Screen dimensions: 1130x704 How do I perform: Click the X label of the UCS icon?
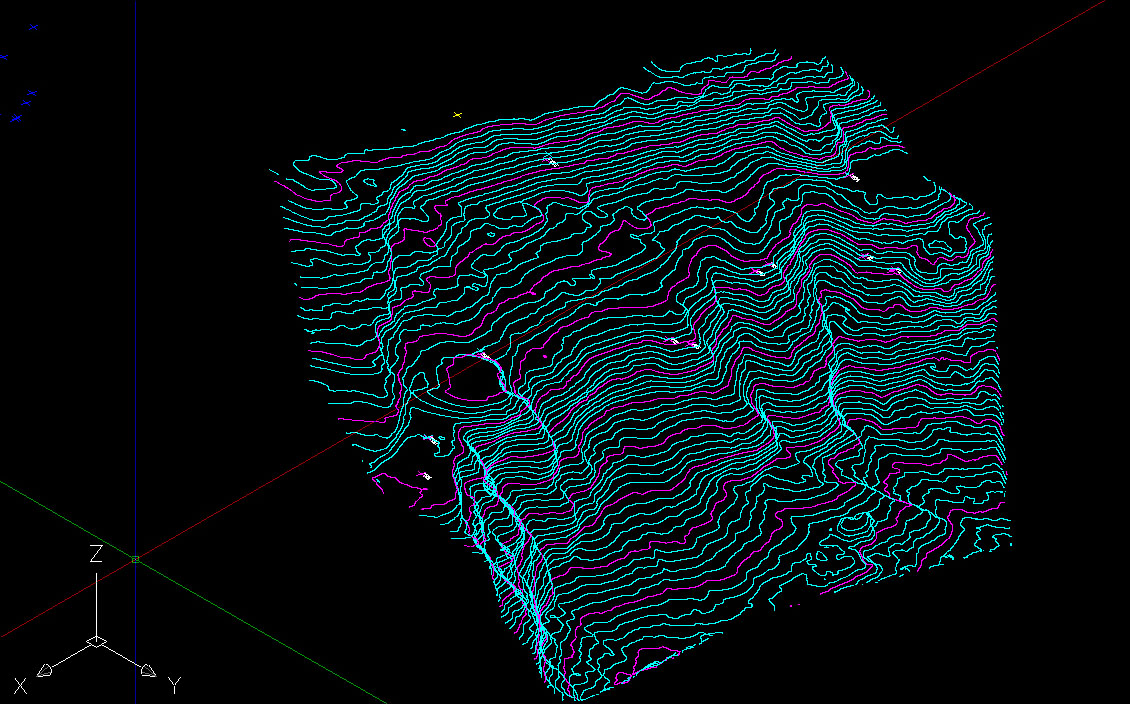20,686
